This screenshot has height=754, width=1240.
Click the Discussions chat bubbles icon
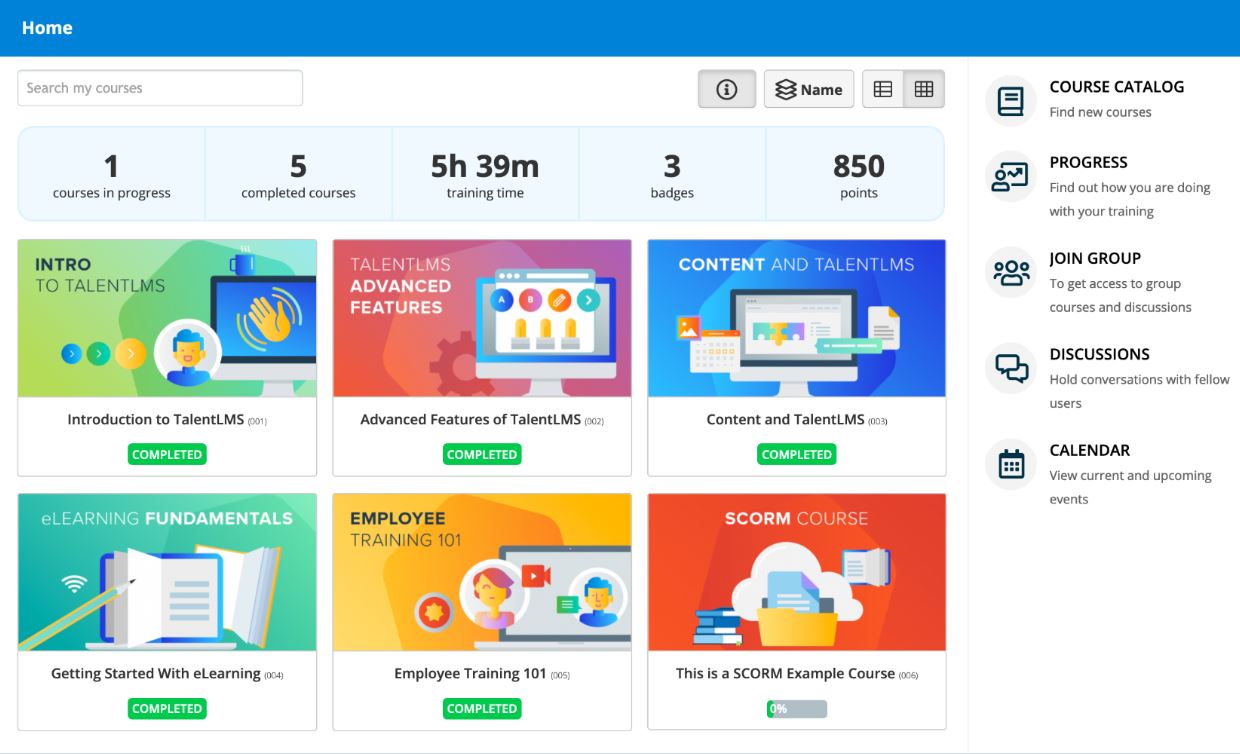coord(1011,369)
